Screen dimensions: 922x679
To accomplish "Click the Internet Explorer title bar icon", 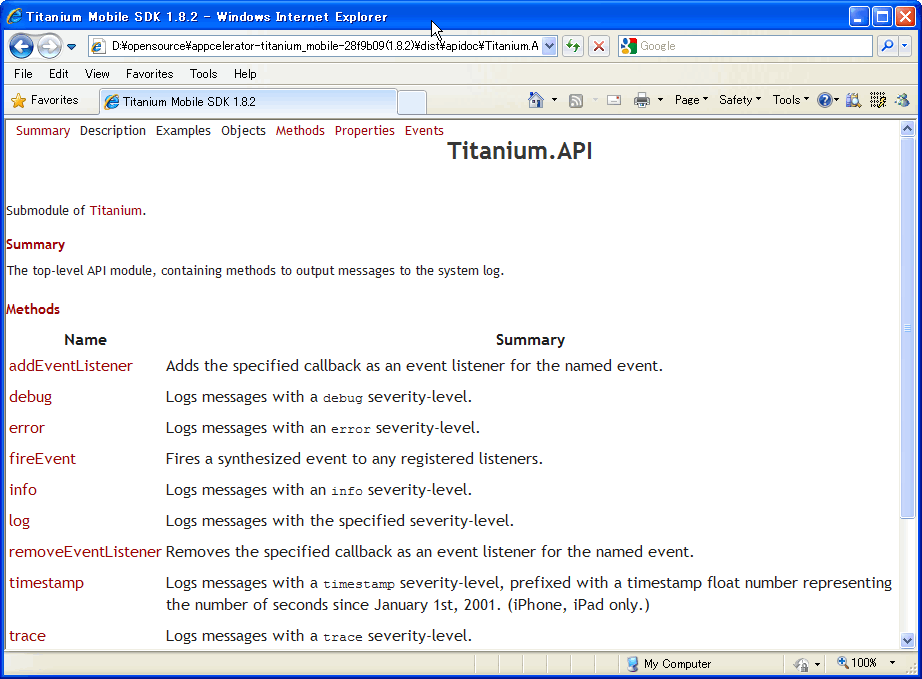I will 14,16.
